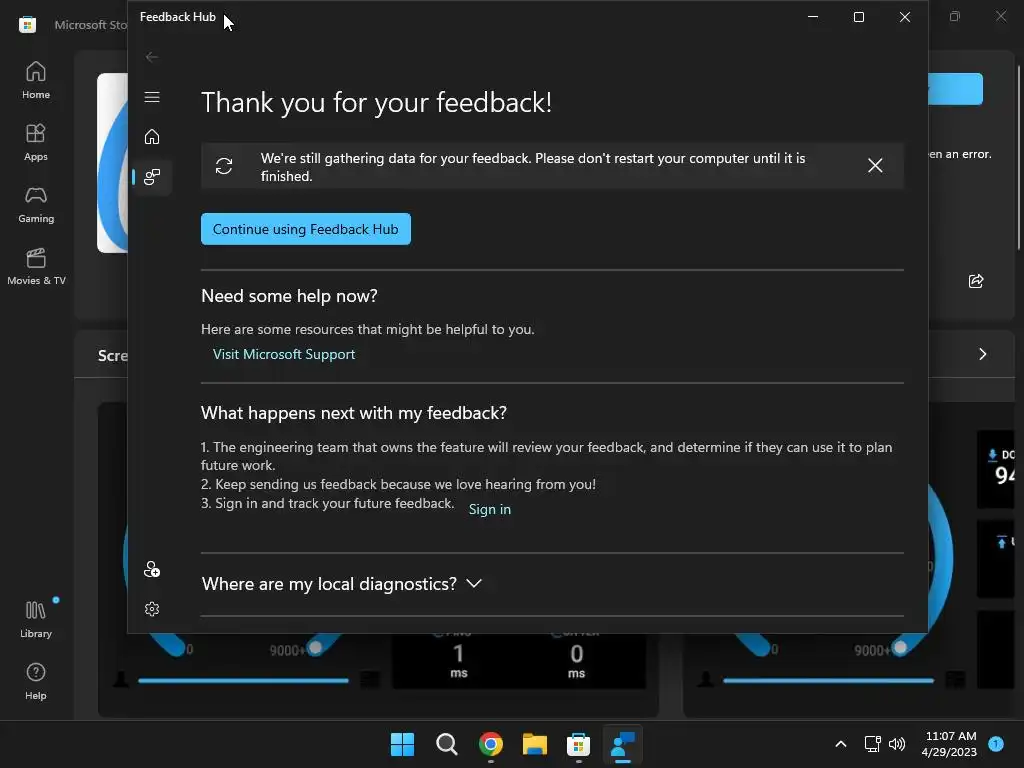Open Library in Microsoft Store sidebar
This screenshot has width=1024, height=768.
pyautogui.click(x=36, y=619)
